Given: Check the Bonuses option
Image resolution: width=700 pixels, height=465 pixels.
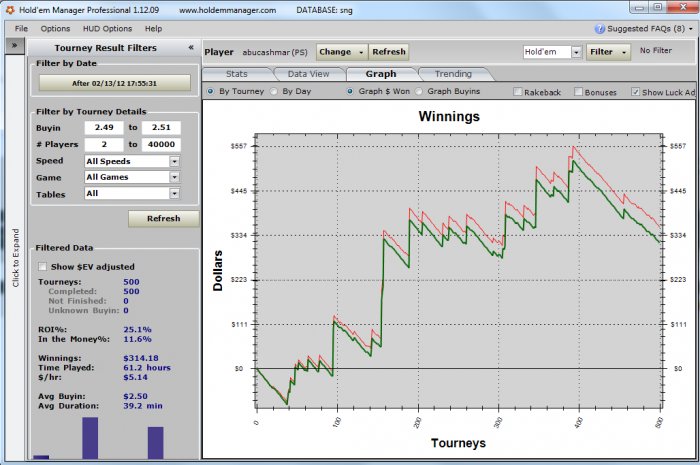Looking at the screenshot, I should coord(577,92).
